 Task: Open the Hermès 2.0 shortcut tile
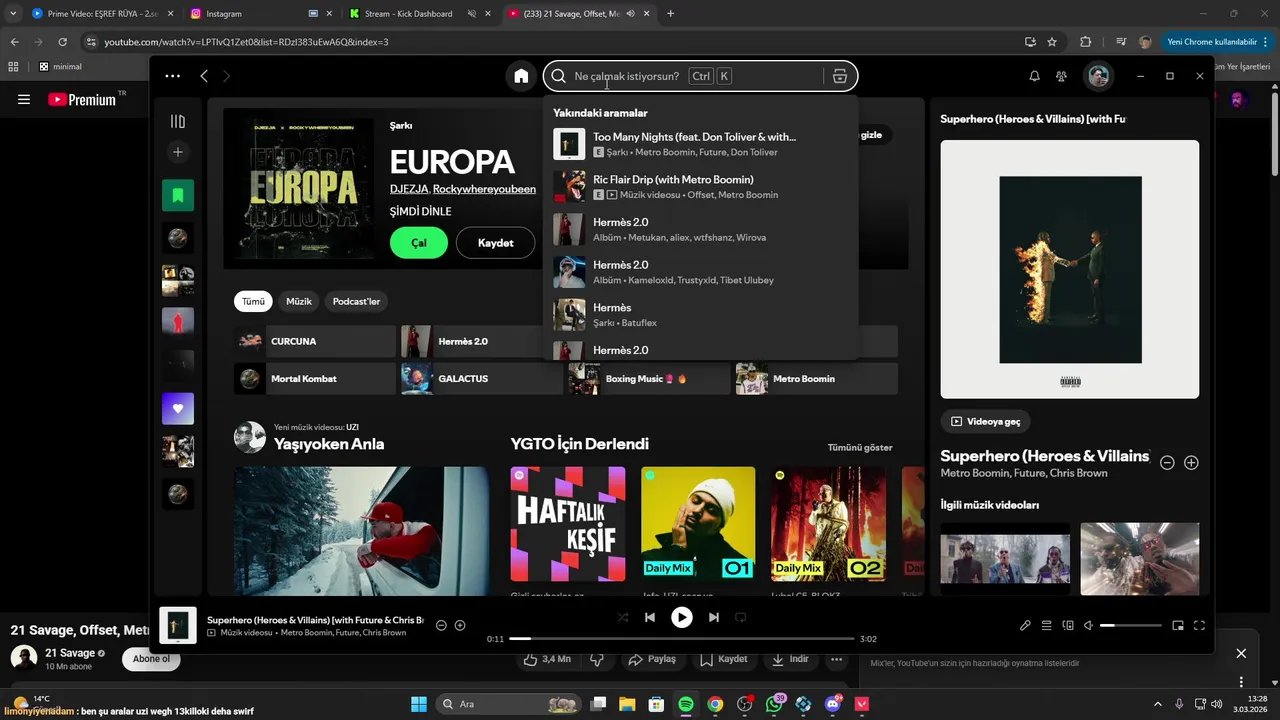(471, 341)
